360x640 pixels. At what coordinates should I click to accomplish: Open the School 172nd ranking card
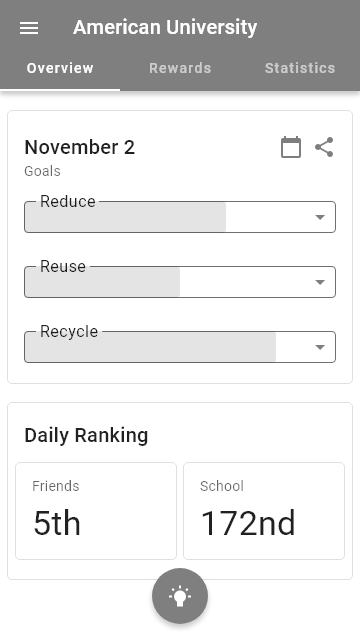click(x=264, y=511)
